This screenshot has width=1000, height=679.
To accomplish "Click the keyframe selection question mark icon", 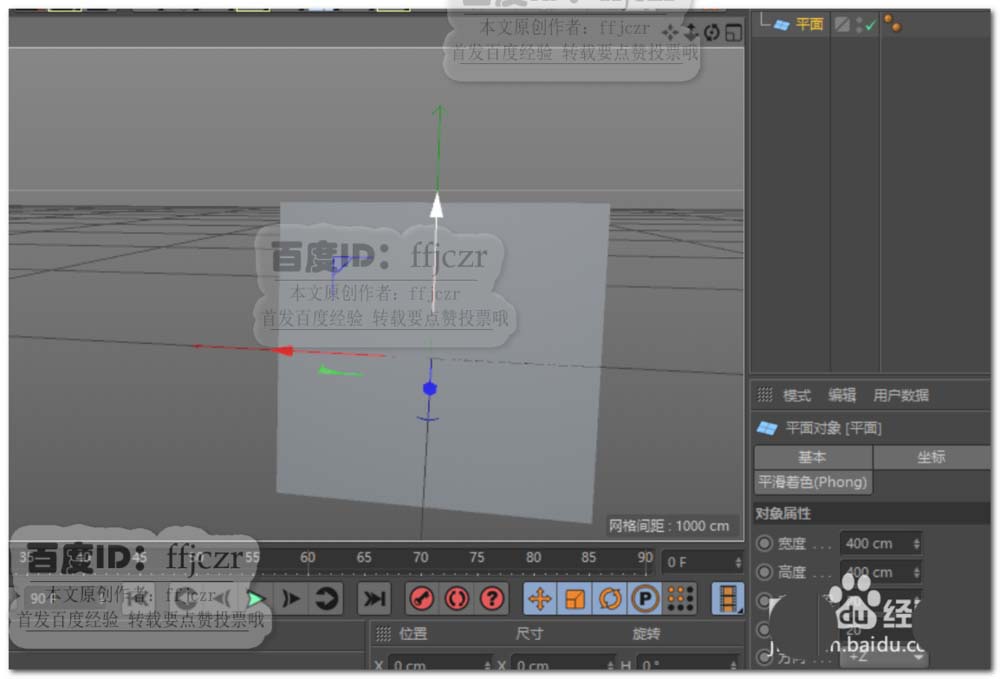I will point(492,599).
